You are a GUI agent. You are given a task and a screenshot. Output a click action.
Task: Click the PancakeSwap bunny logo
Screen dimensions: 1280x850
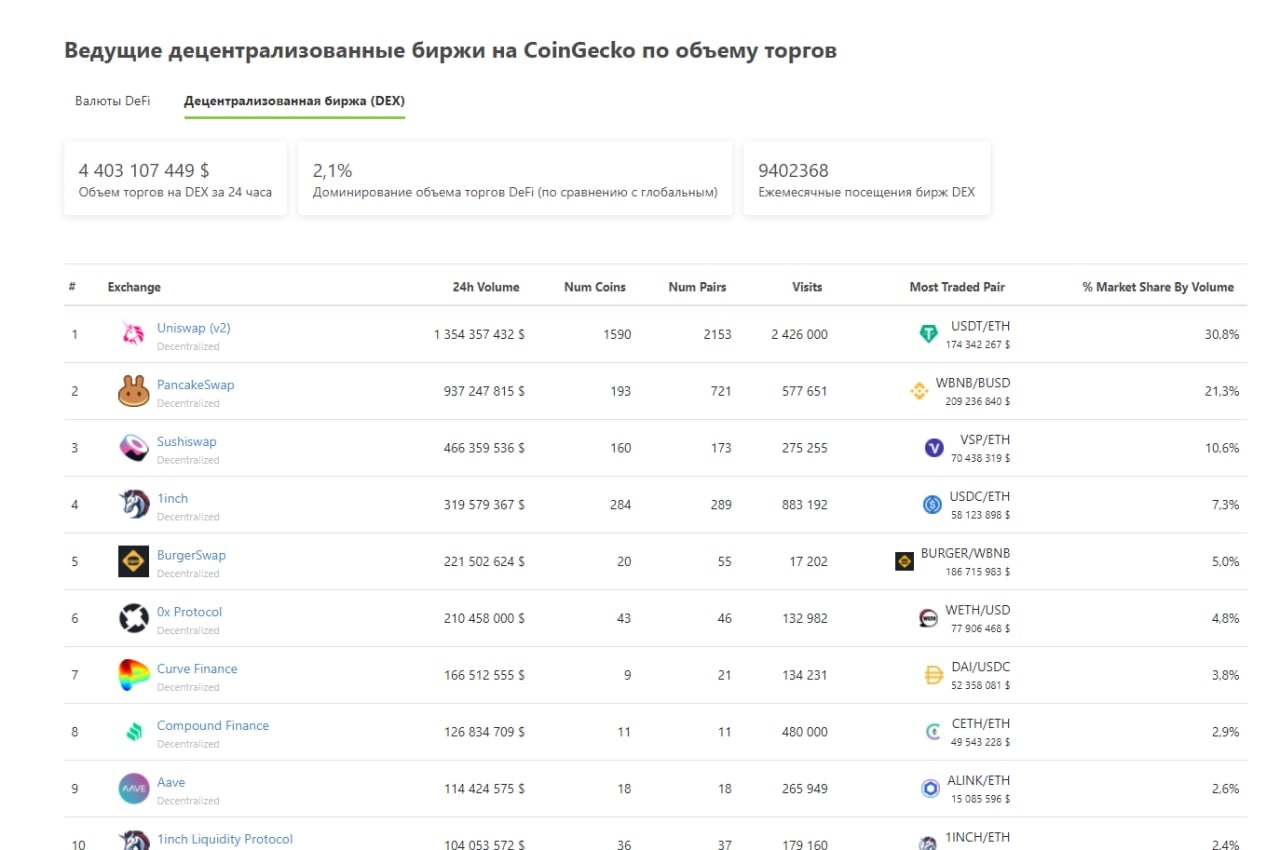(x=133, y=392)
